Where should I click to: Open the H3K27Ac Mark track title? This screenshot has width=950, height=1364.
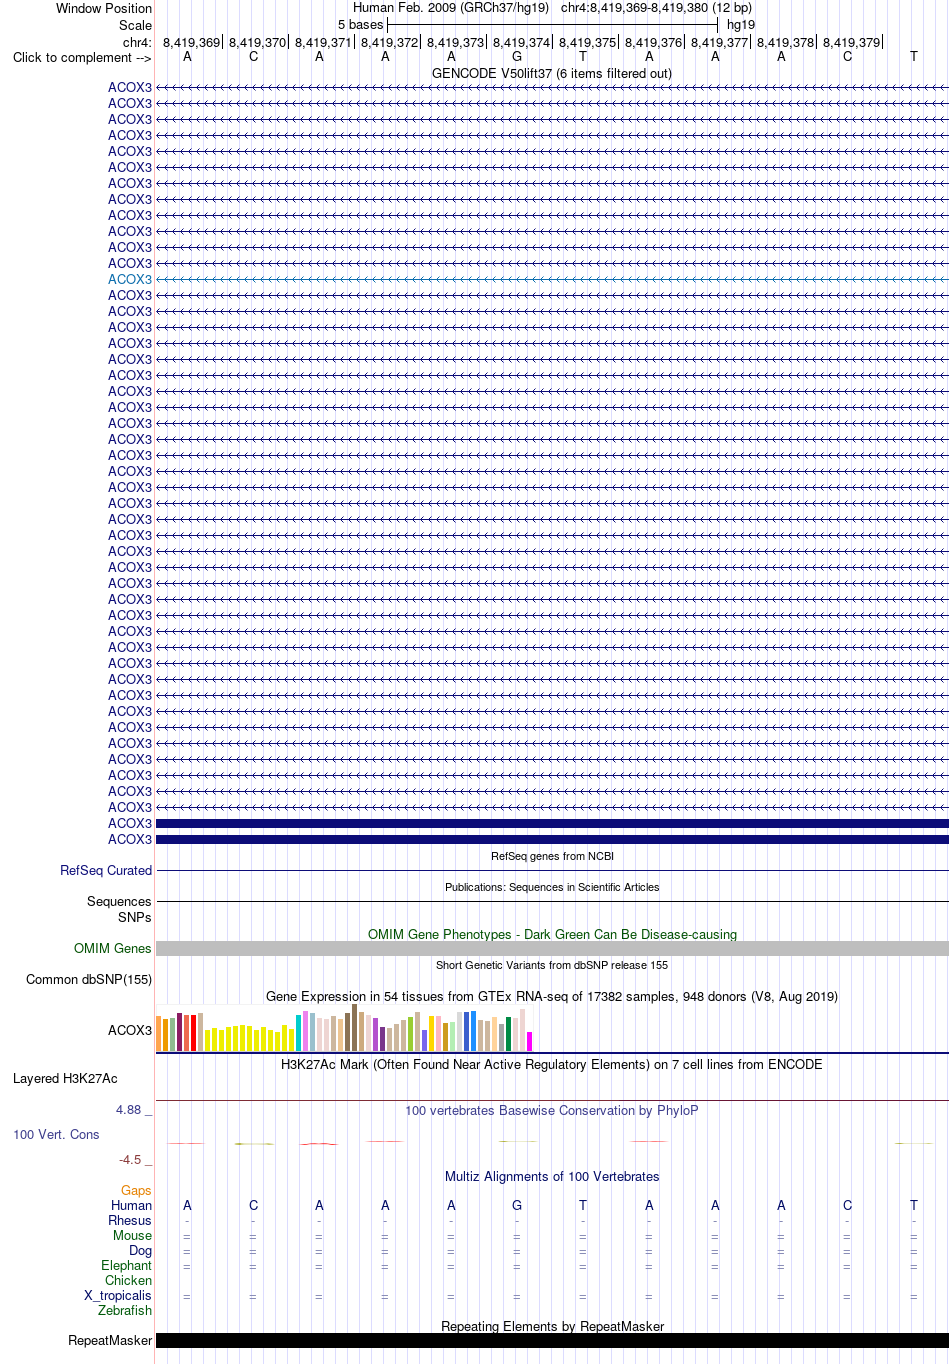point(552,1065)
